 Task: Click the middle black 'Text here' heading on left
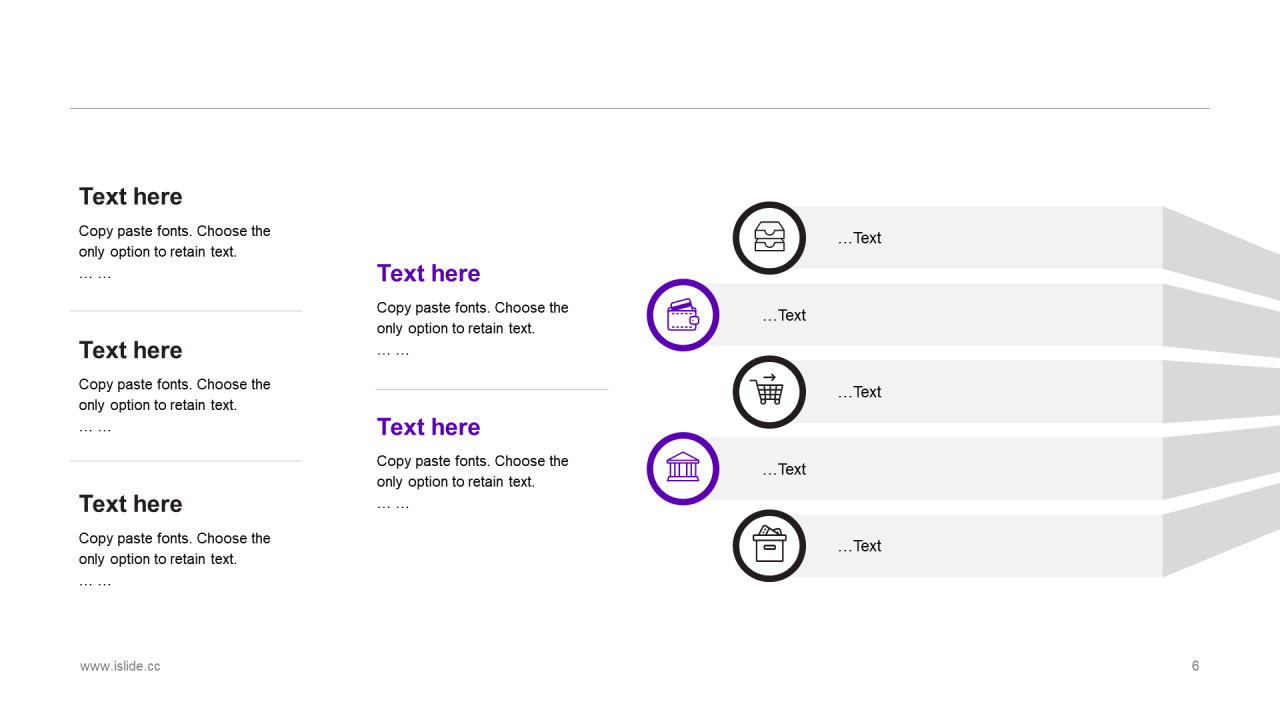[131, 350]
